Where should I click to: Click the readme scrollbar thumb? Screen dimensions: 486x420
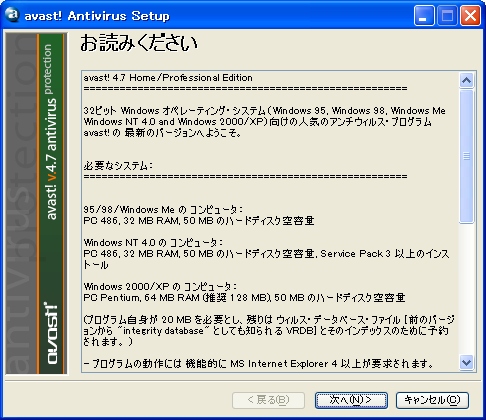pyautogui.click(x=466, y=156)
